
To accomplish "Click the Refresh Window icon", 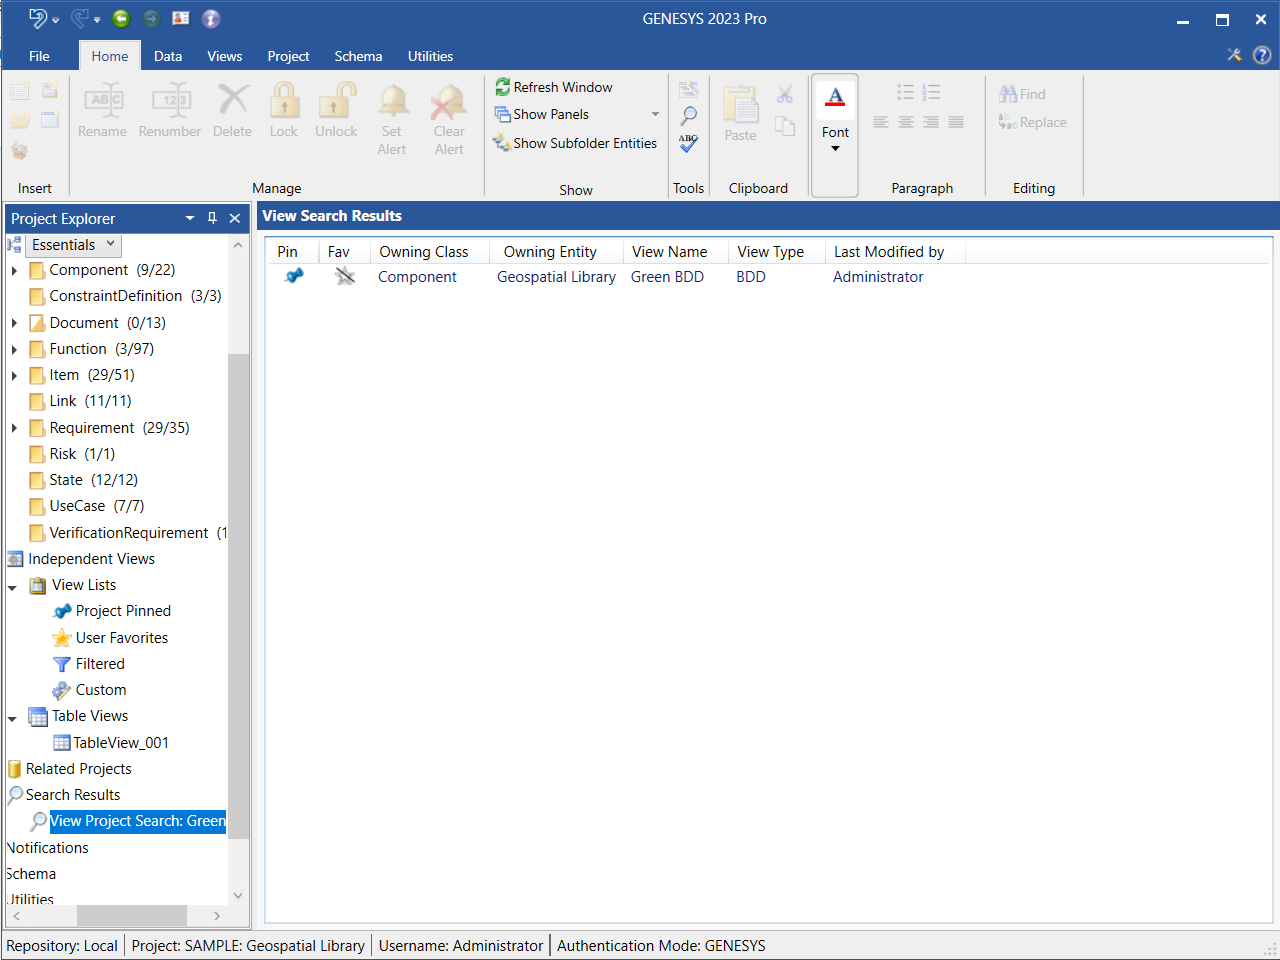I will tap(503, 88).
